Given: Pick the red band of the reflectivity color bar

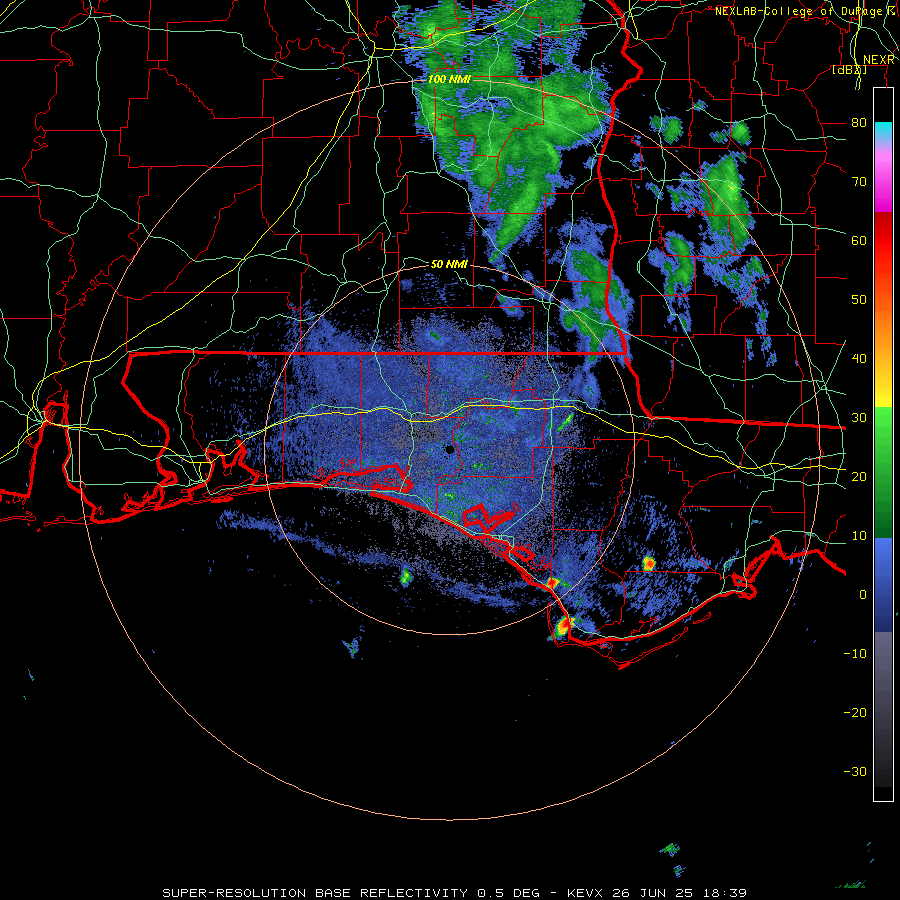Looking at the screenshot, I should point(883,241).
